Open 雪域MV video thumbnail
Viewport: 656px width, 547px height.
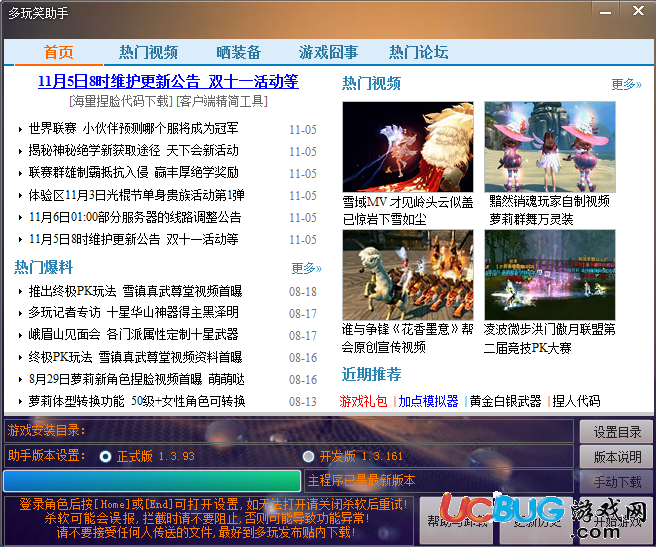[x=408, y=147]
